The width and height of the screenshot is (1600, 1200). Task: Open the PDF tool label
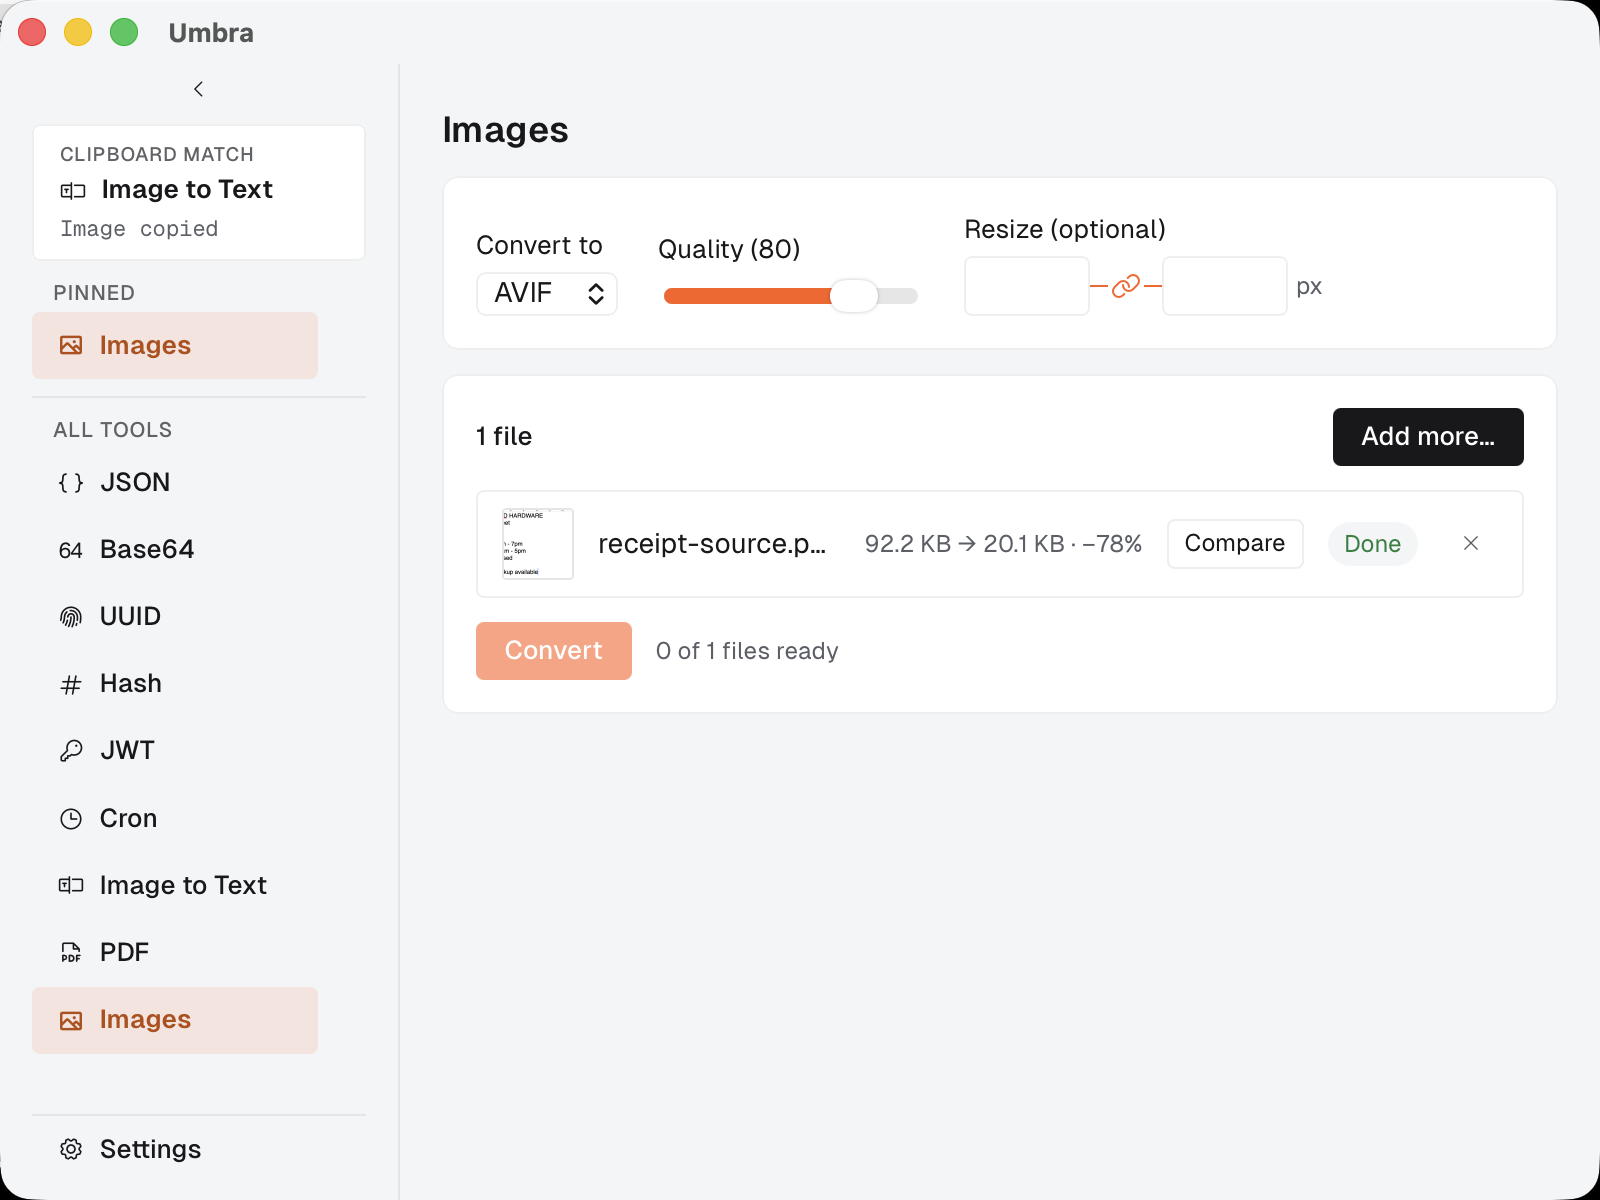coord(124,952)
